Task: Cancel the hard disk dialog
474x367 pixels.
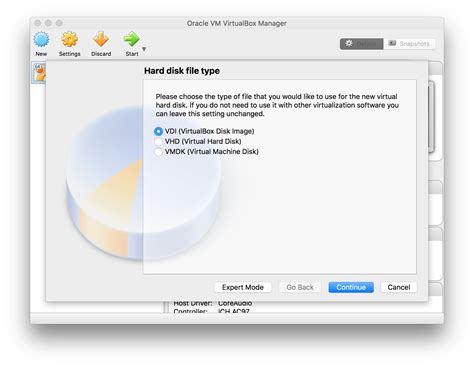Action: click(399, 287)
